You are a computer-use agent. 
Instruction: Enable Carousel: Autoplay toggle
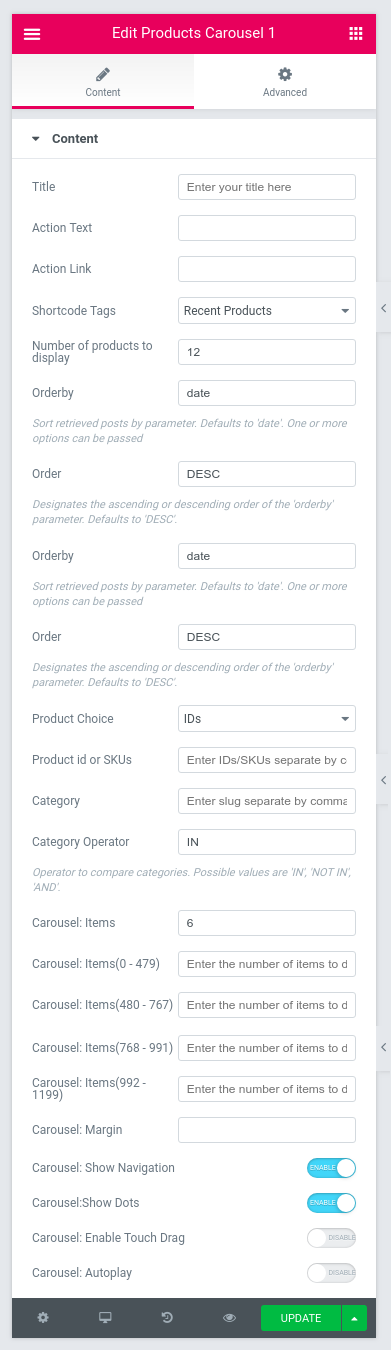pyautogui.click(x=331, y=1273)
